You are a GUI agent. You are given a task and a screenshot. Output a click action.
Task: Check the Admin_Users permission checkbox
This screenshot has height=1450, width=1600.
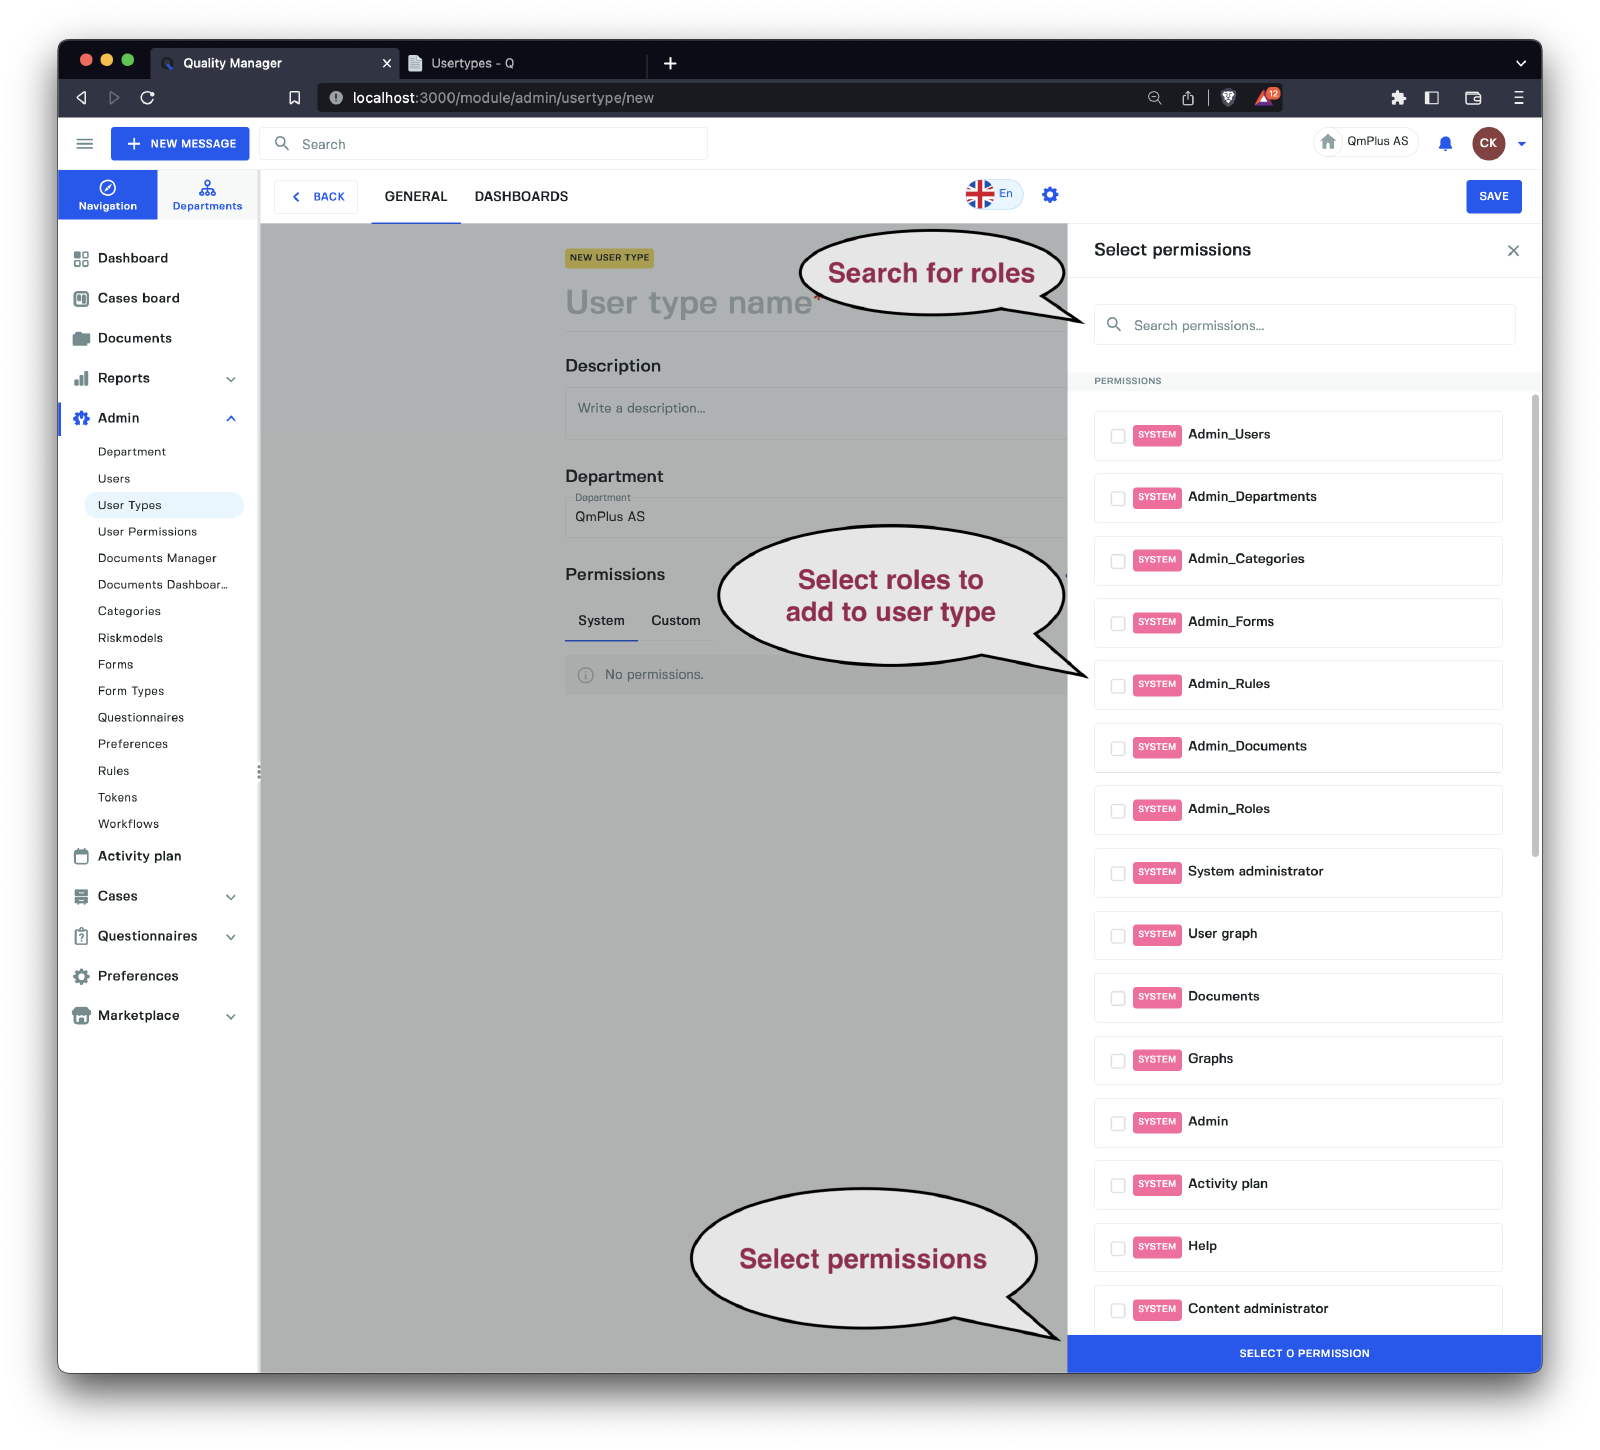click(x=1118, y=436)
